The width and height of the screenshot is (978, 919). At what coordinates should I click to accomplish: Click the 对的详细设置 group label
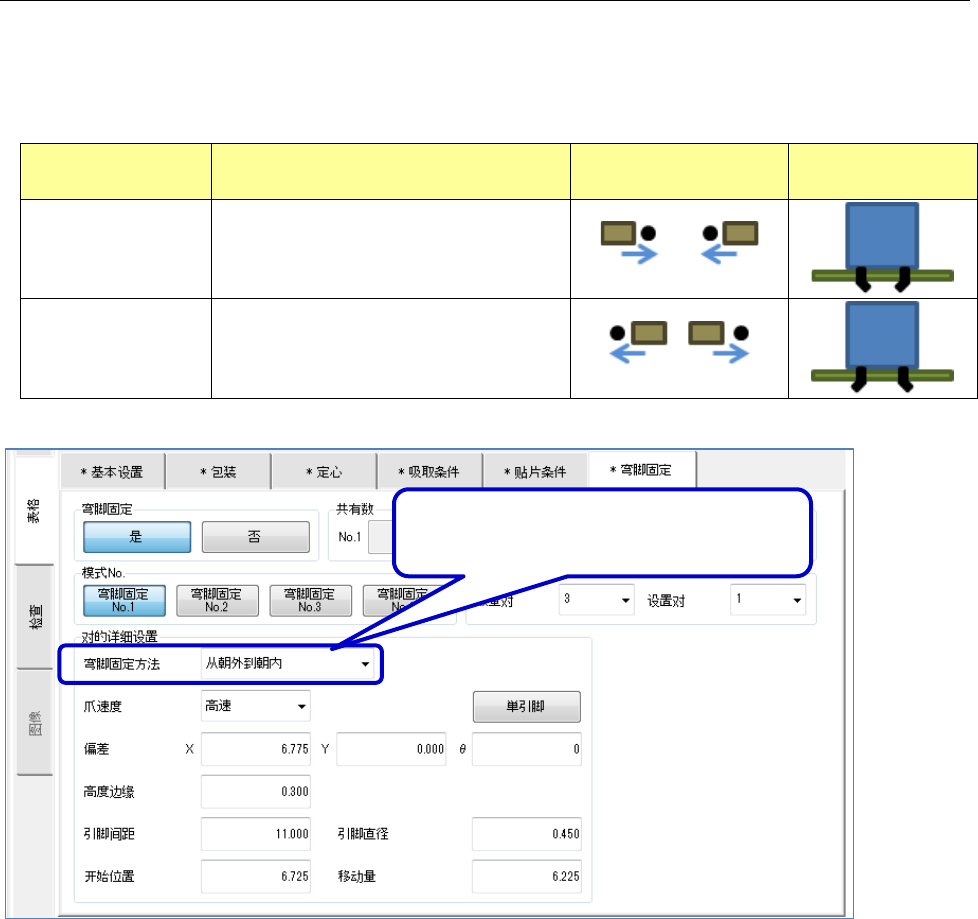[120, 637]
